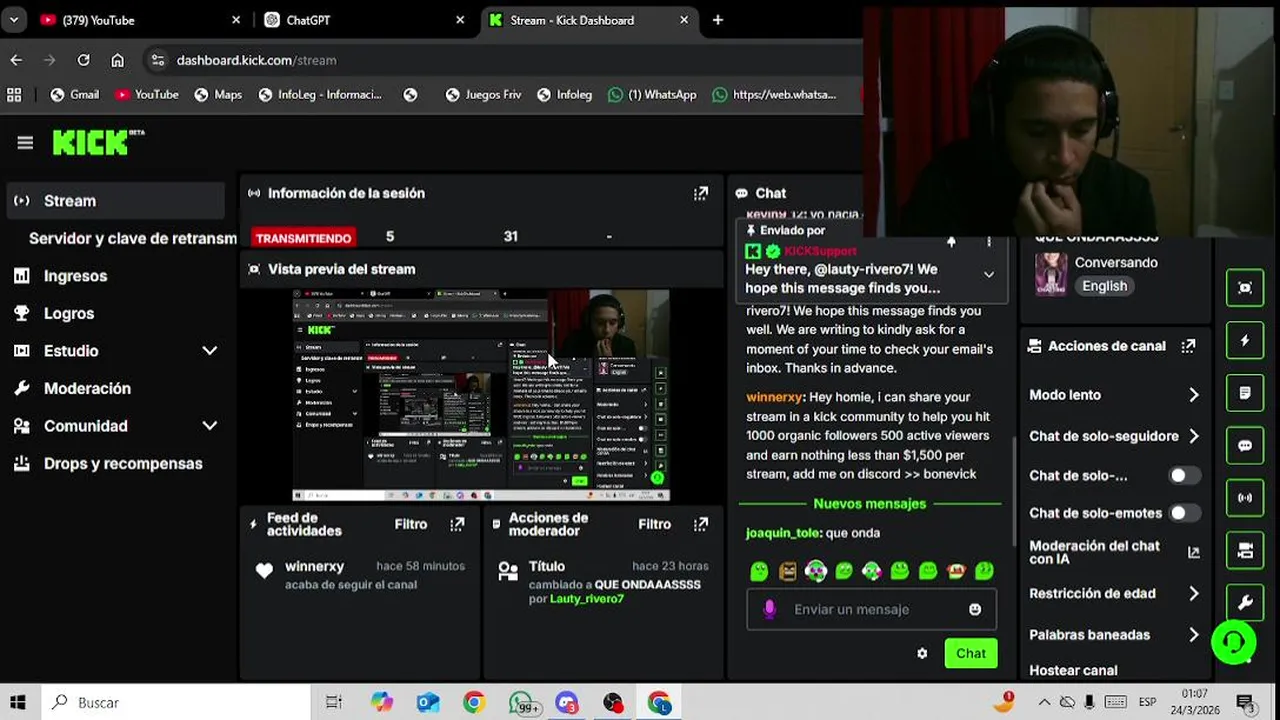This screenshot has height=720, width=1280.
Task: Open Filtro for Acciones de moderador
Action: coord(654,524)
